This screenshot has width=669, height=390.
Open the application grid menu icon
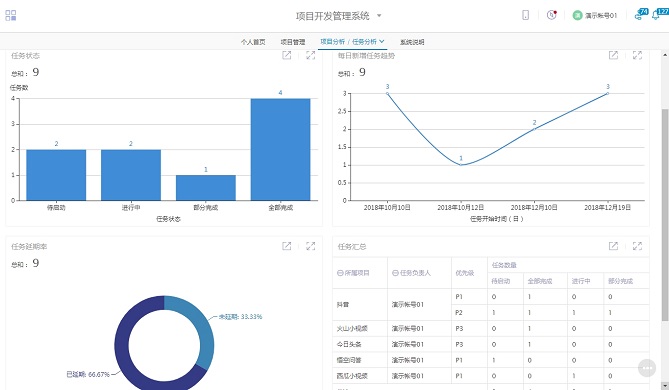click(x=11, y=15)
